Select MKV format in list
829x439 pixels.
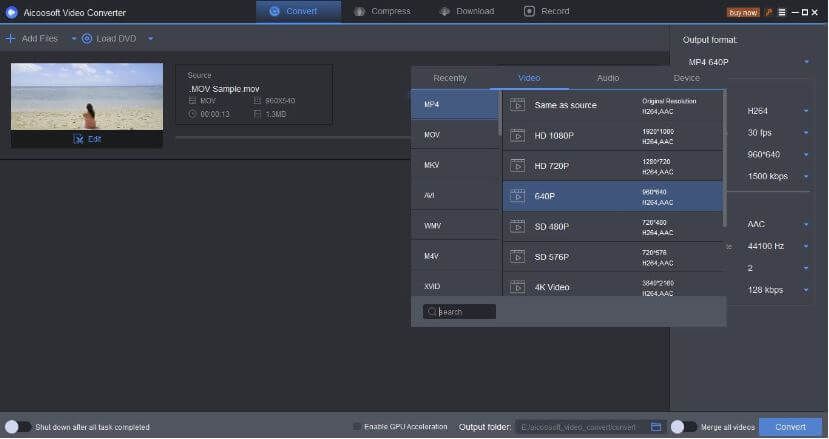(x=455, y=165)
